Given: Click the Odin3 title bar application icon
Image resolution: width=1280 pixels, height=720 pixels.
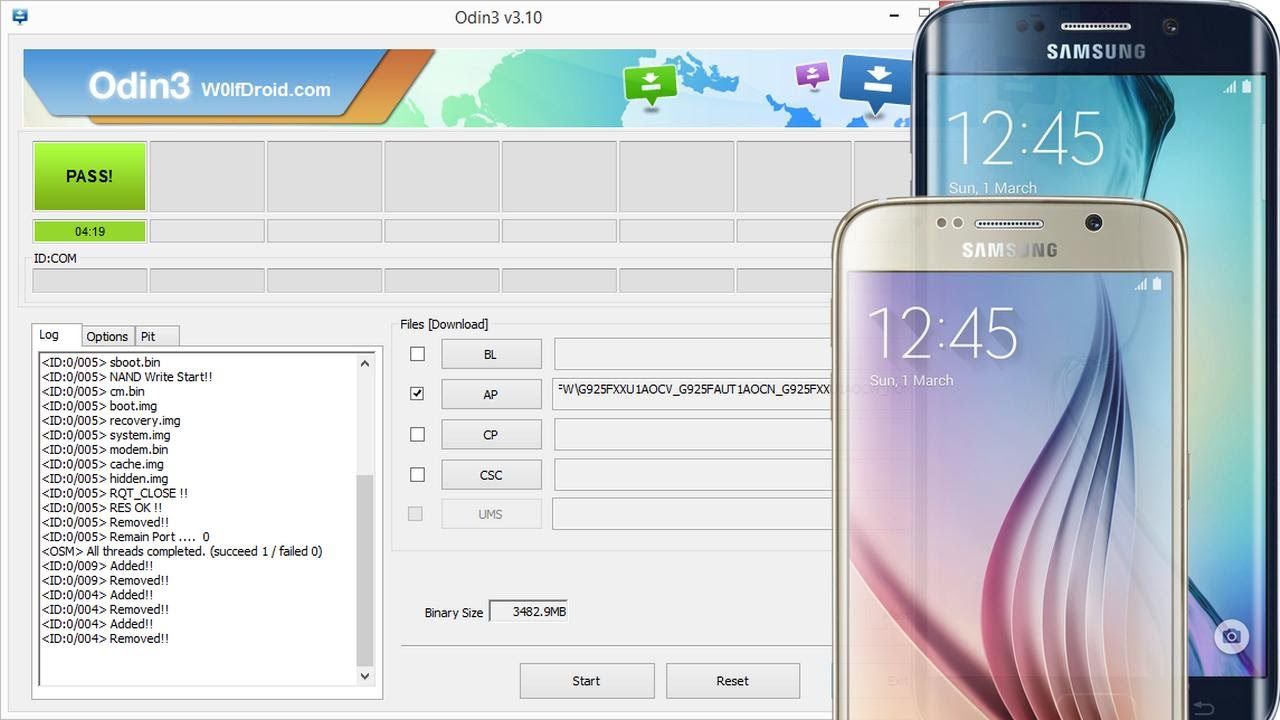Looking at the screenshot, I should pos(20,17).
